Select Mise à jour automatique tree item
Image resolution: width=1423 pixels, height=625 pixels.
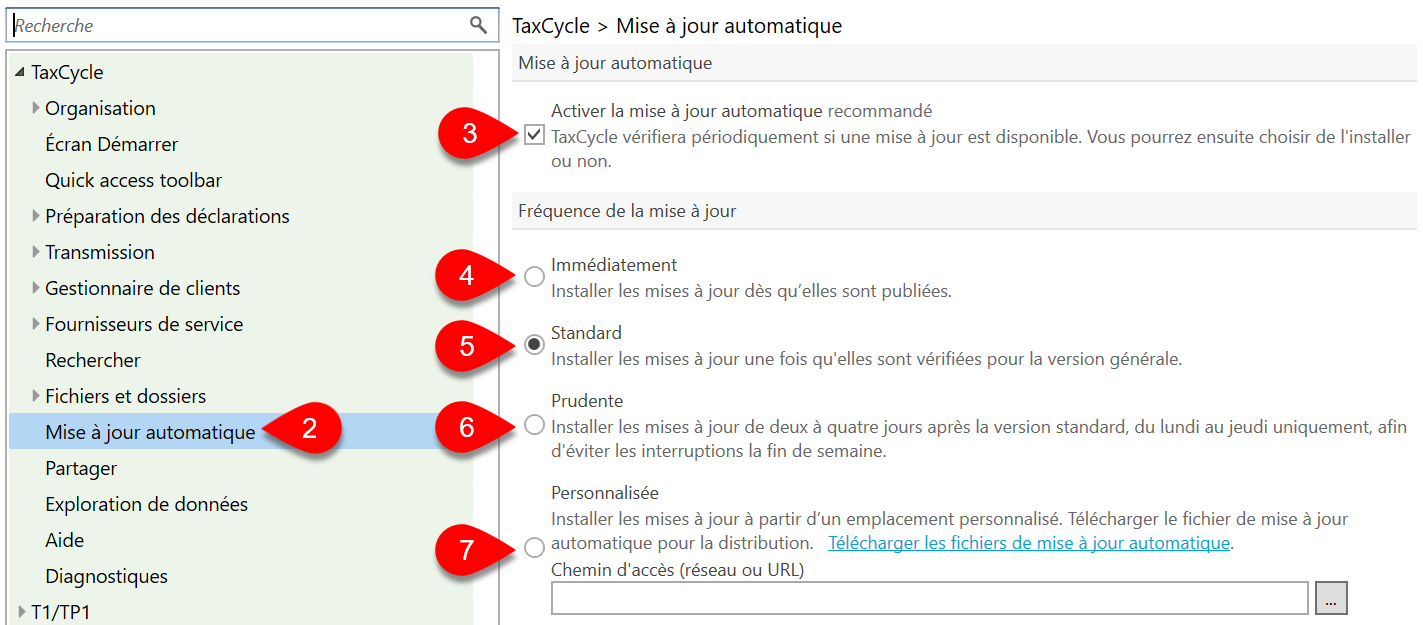(150, 432)
